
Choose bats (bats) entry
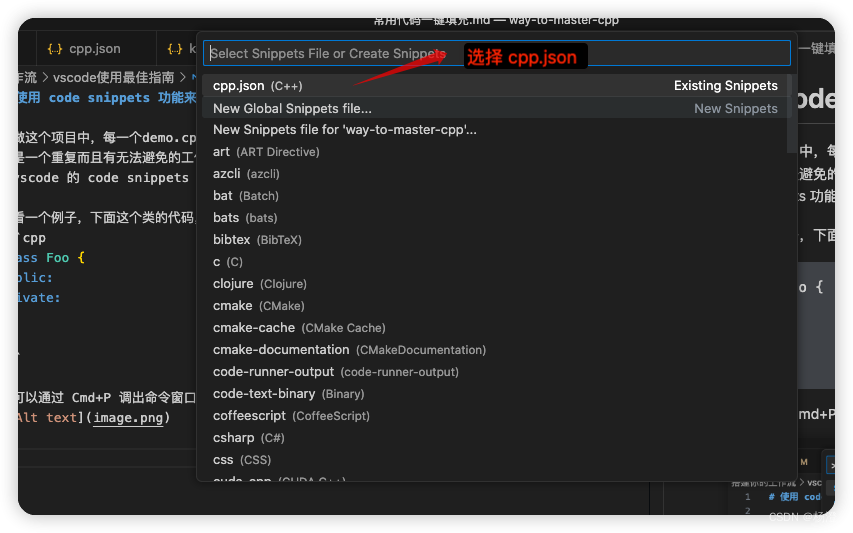tap(494, 218)
